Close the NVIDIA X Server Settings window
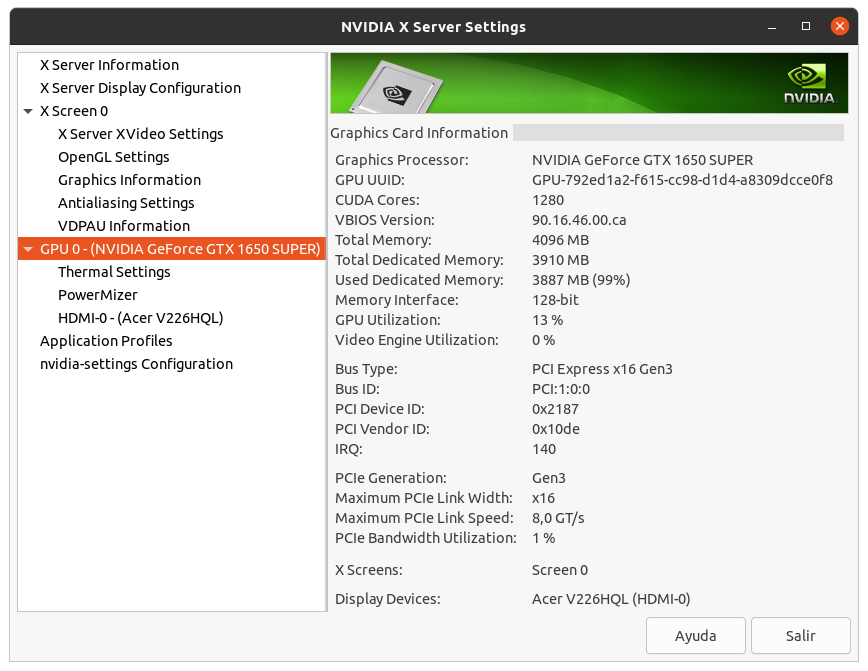868x671 pixels. [840, 26]
